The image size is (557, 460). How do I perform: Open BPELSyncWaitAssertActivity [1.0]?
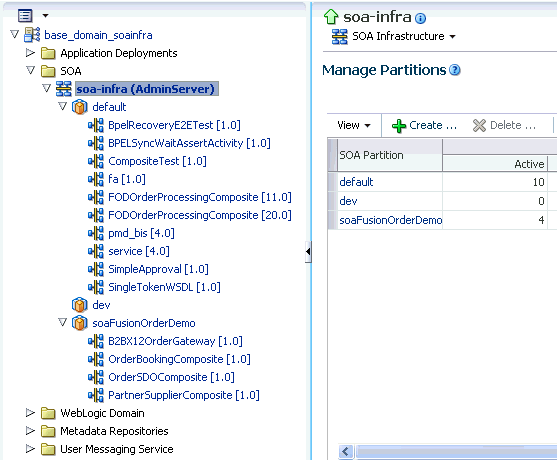point(189,143)
